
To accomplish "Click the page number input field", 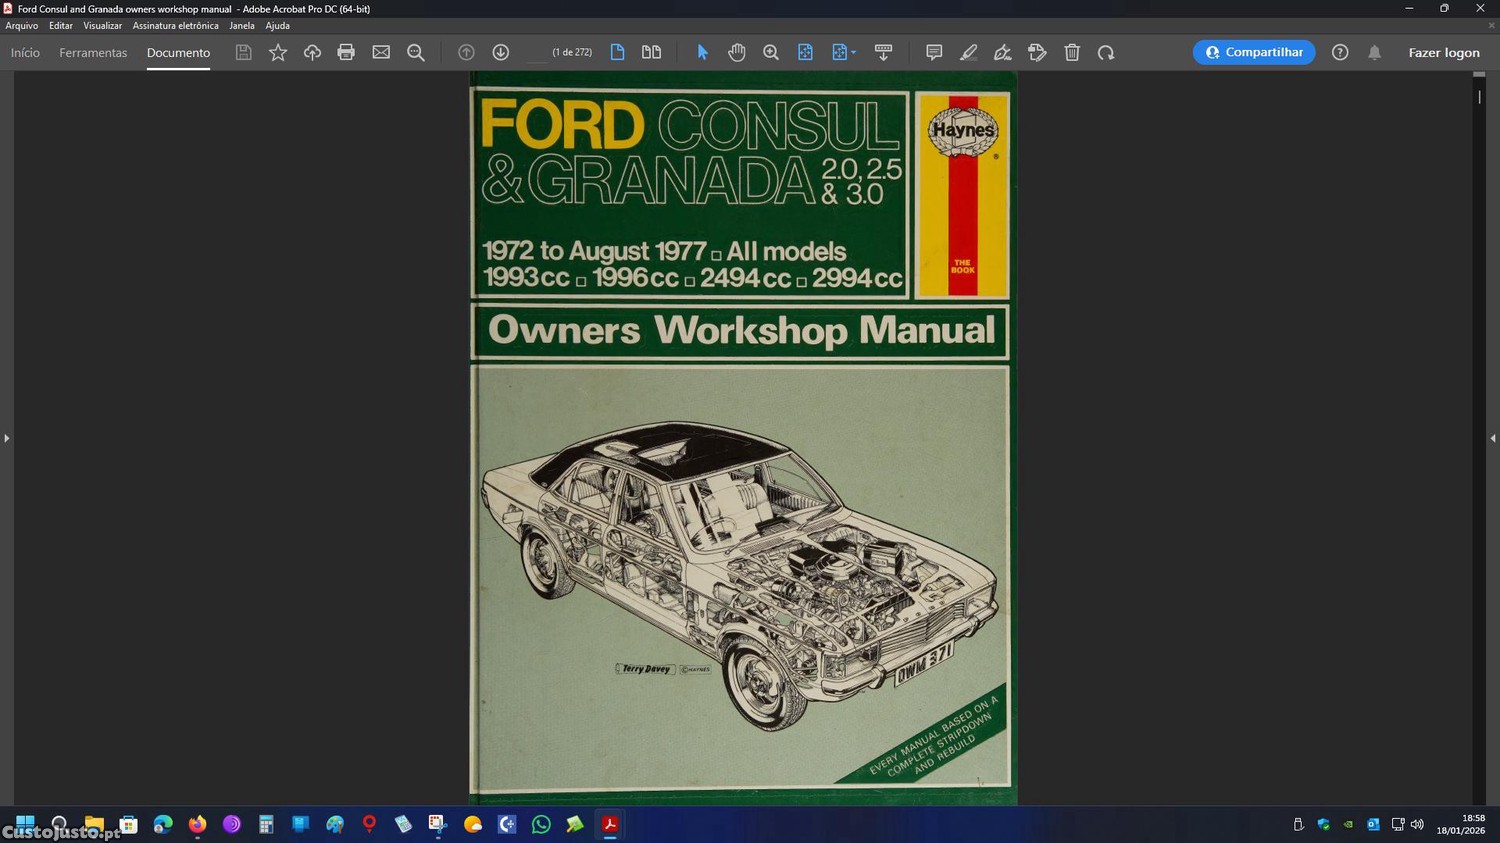I will tap(537, 53).
